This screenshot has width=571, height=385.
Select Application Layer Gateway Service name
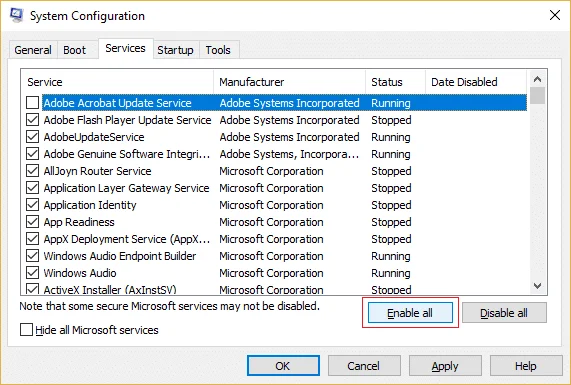pyautogui.click(x=126, y=188)
